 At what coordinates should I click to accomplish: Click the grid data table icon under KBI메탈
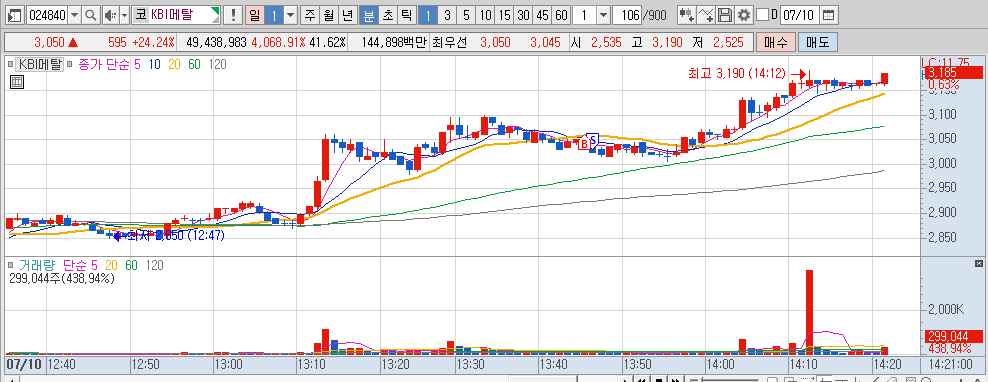point(17,82)
